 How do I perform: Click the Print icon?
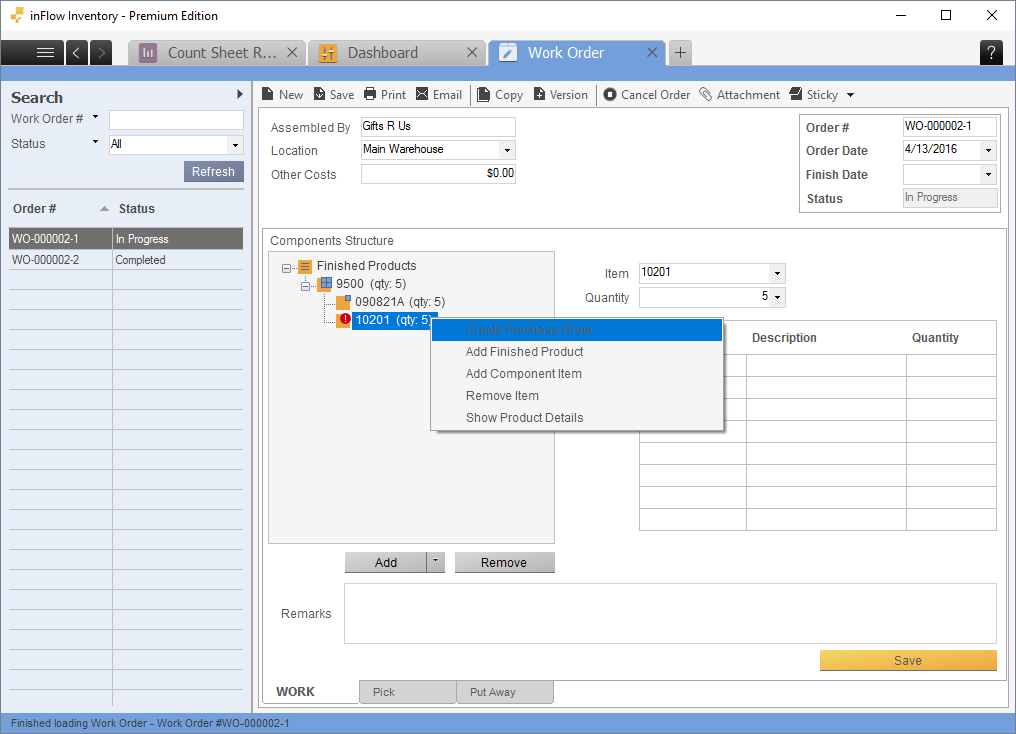tap(370, 95)
